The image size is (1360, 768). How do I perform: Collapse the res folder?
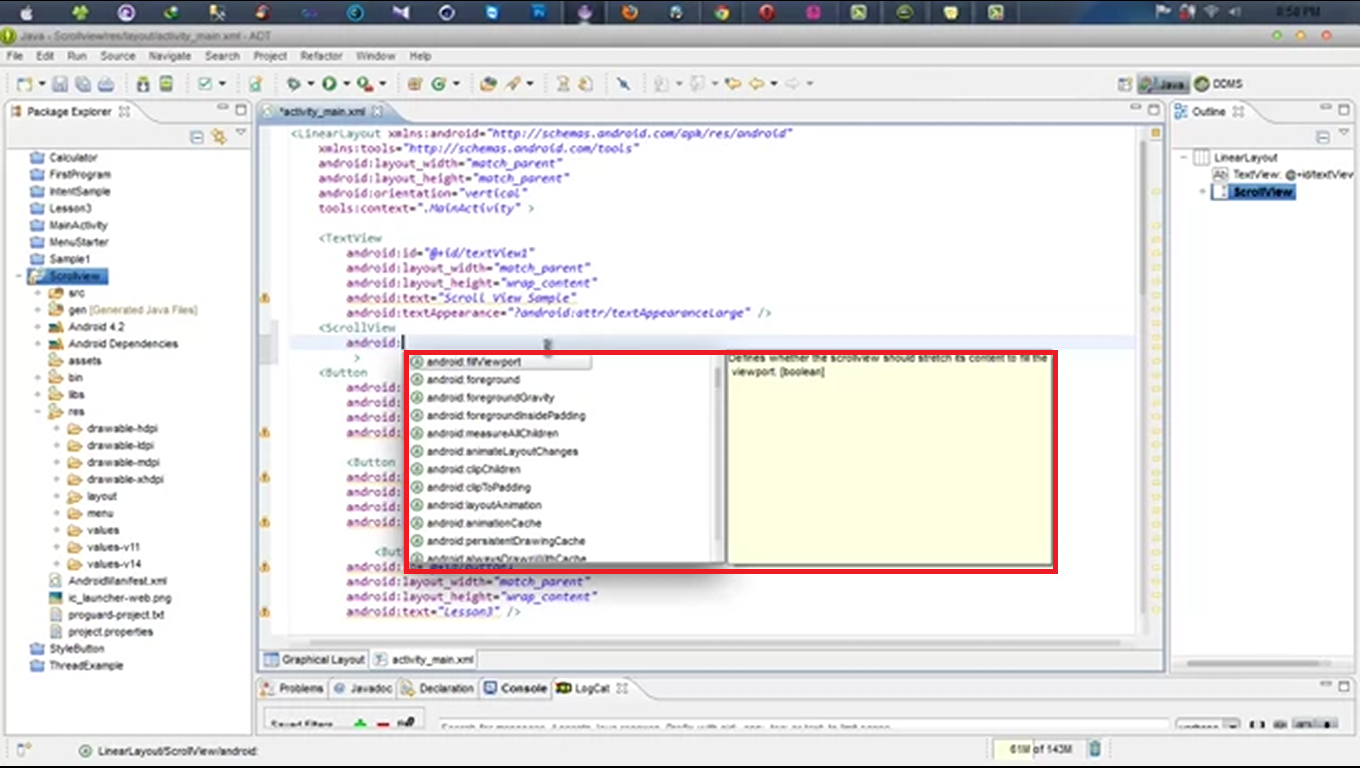(x=38, y=411)
